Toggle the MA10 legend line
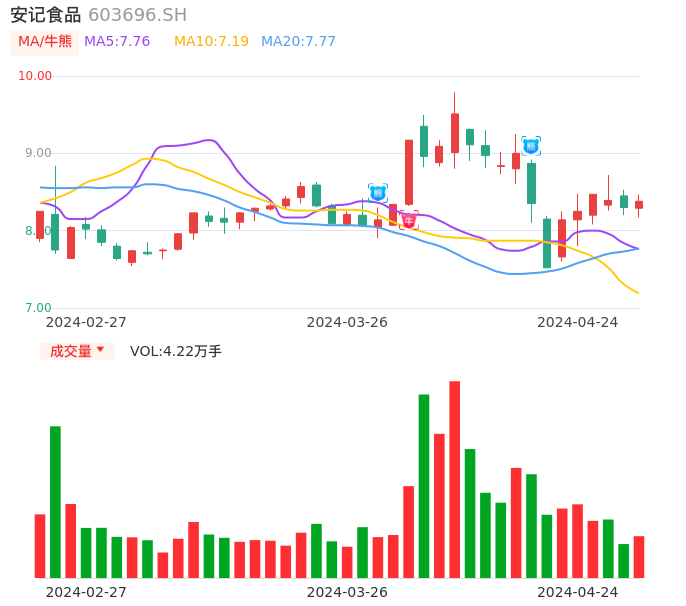 [211, 42]
